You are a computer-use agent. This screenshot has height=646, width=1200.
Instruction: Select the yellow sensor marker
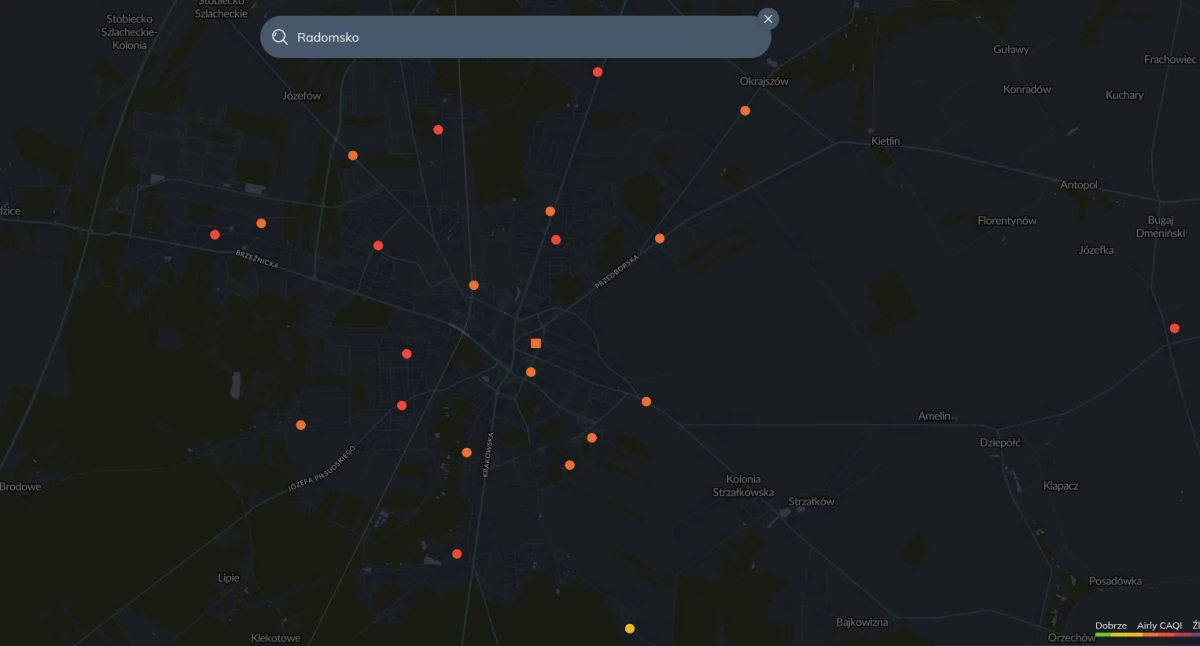(630, 629)
